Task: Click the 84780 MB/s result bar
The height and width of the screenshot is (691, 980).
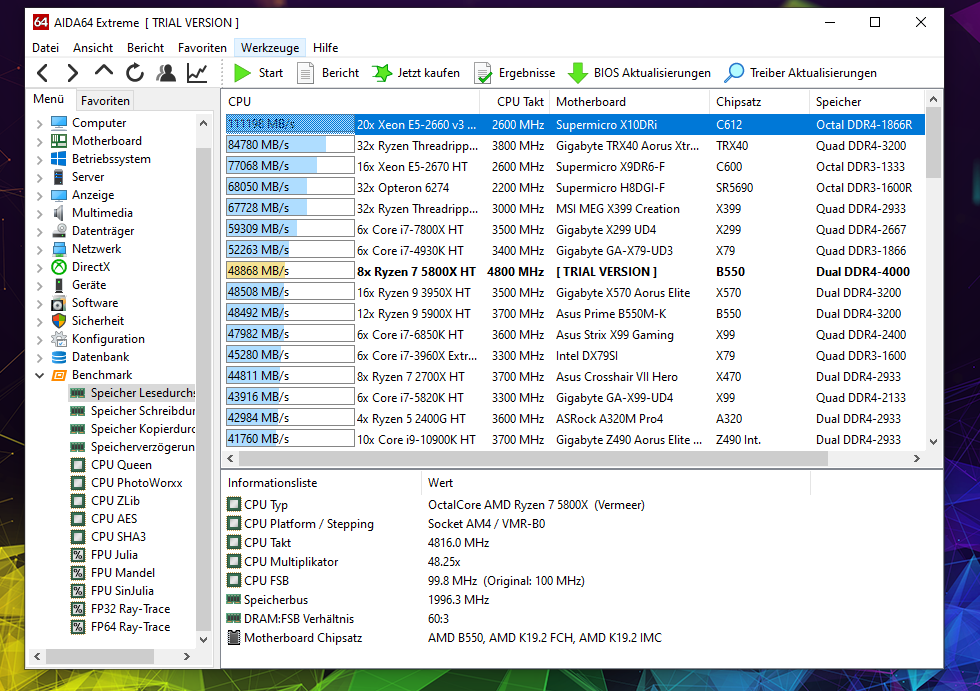Action: [290, 145]
